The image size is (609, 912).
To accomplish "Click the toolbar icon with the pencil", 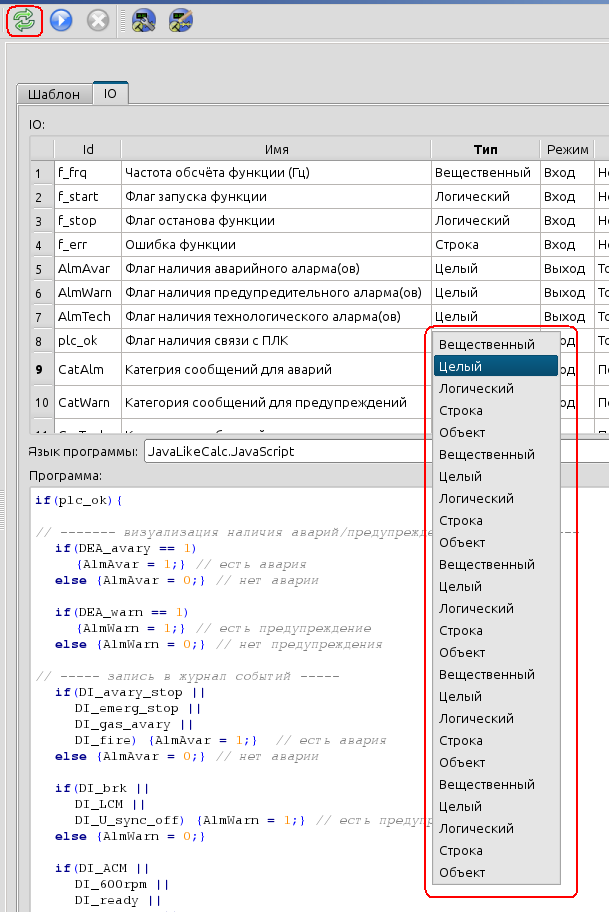I will tap(181, 20).
